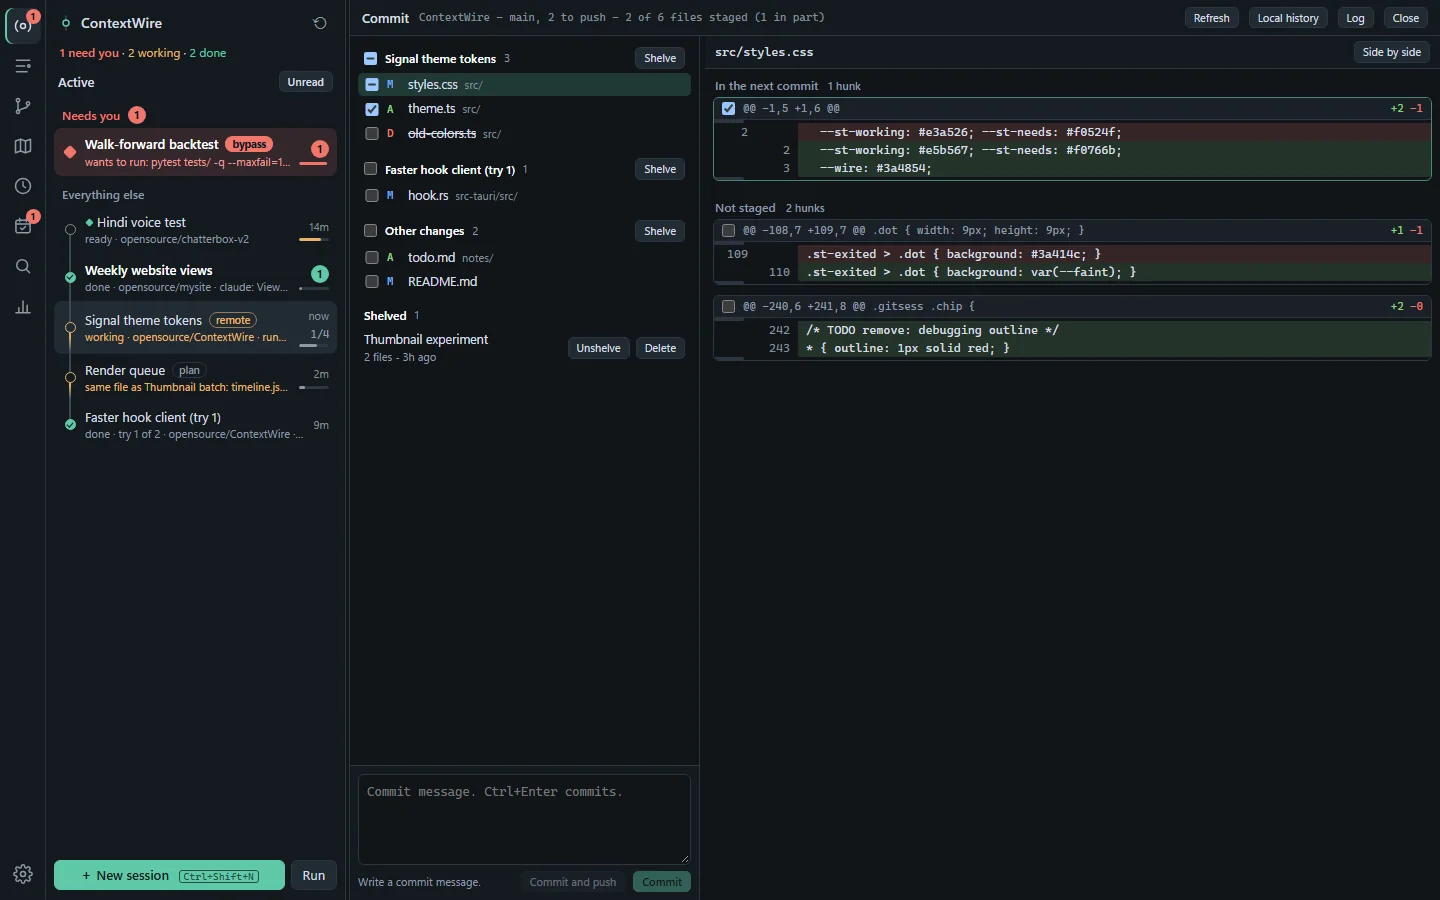Check the todo.md checkbox

372,258
